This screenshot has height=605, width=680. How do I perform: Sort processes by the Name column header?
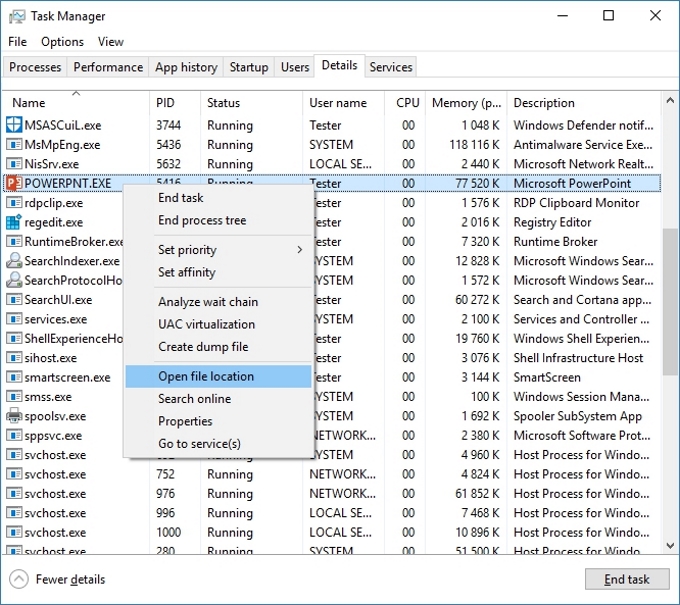click(29, 103)
